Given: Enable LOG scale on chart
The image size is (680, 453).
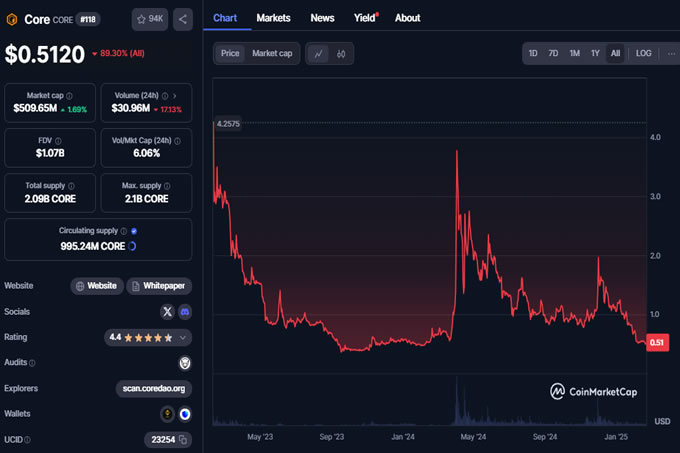Looking at the screenshot, I should tap(643, 53).
